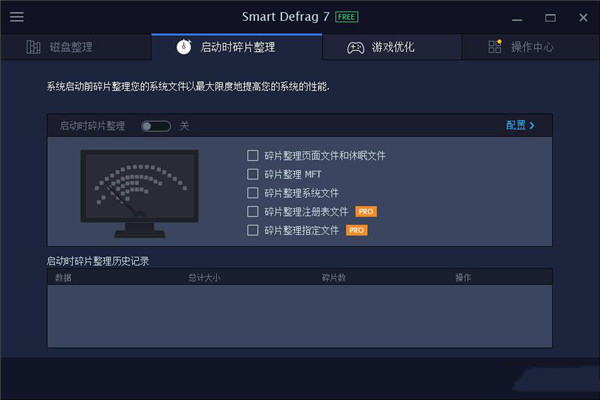Viewport: 600px width, 400px height.
Task: Check 碎片整理页面文件和休眠文件 checkbox
Action: tap(252, 156)
